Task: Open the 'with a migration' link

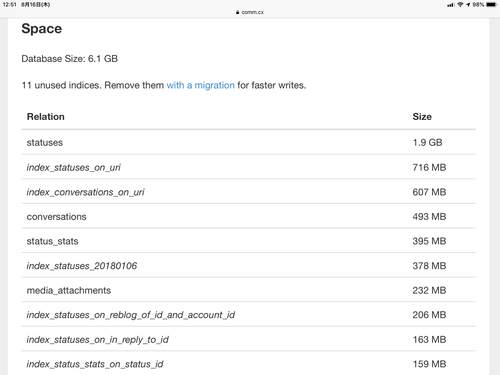Action: (200, 85)
